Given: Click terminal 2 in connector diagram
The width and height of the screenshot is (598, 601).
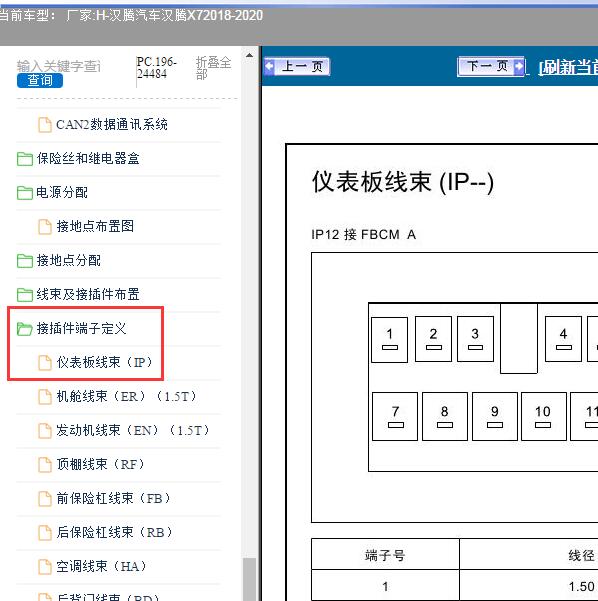Looking at the screenshot, I should point(433,339).
